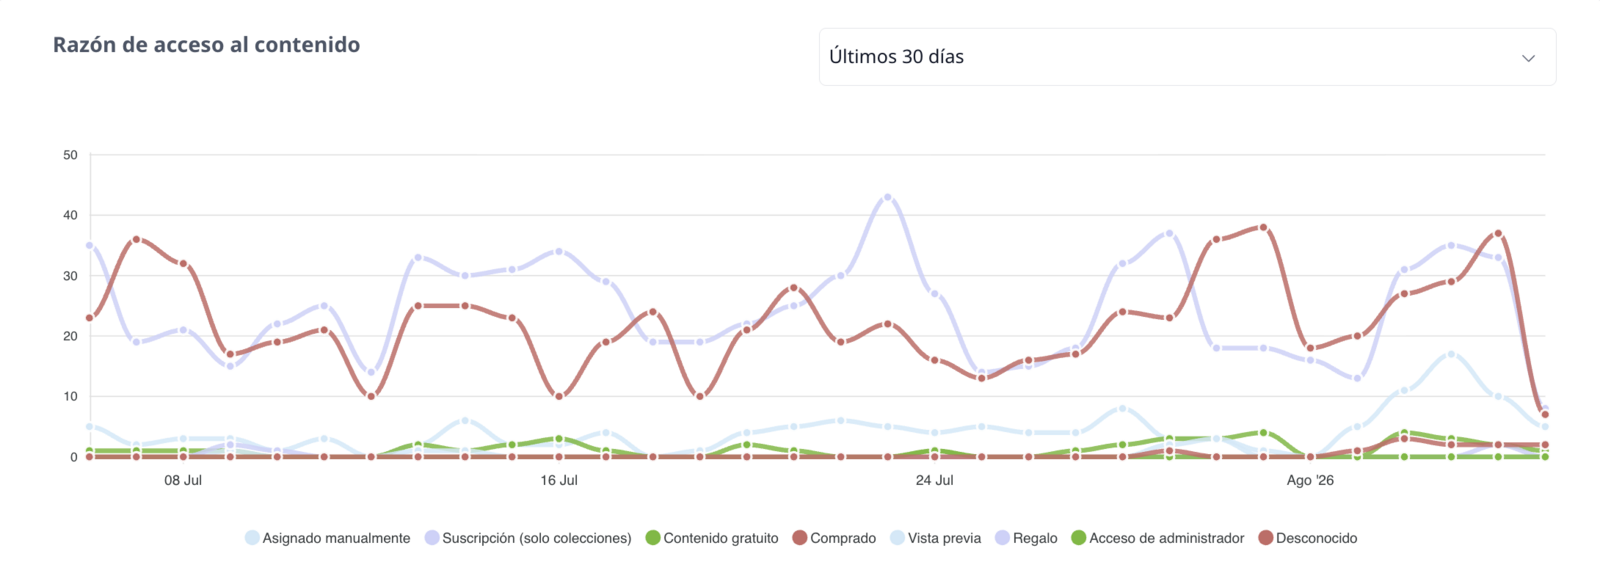Toggle the Regalo legend entry
Screen dimensions: 1600x581
1026,538
